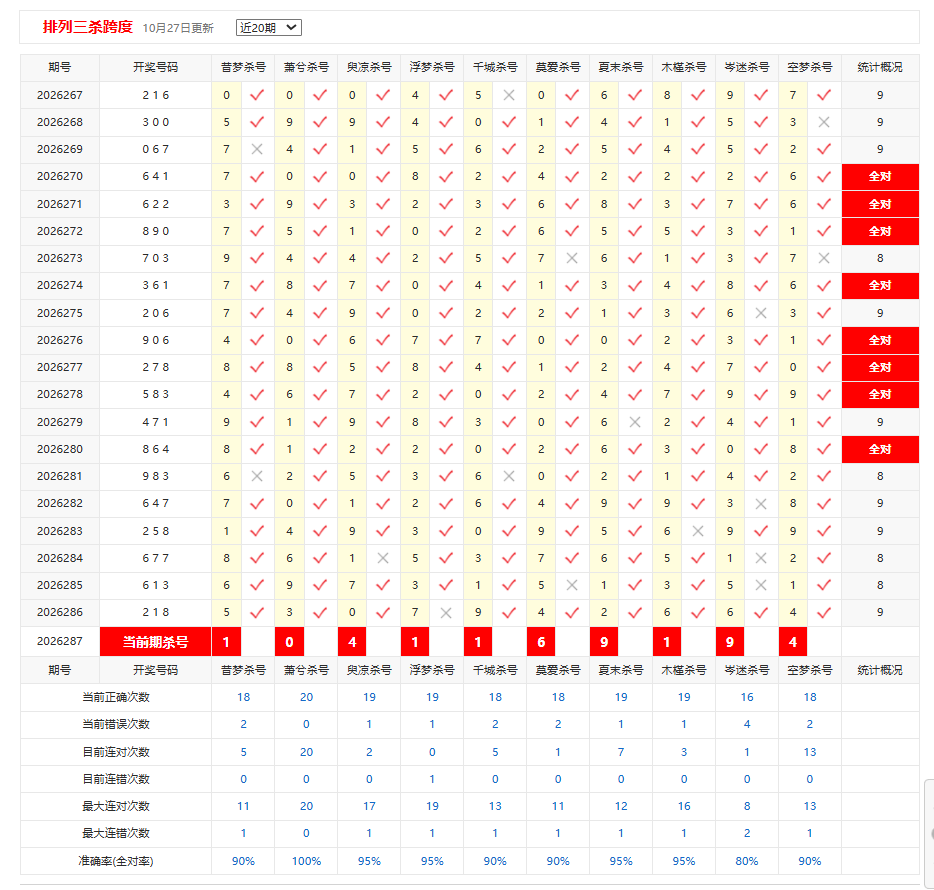Click the red 0 kill number for period 2026287
934x890 pixels.
[x=289, y=642]
